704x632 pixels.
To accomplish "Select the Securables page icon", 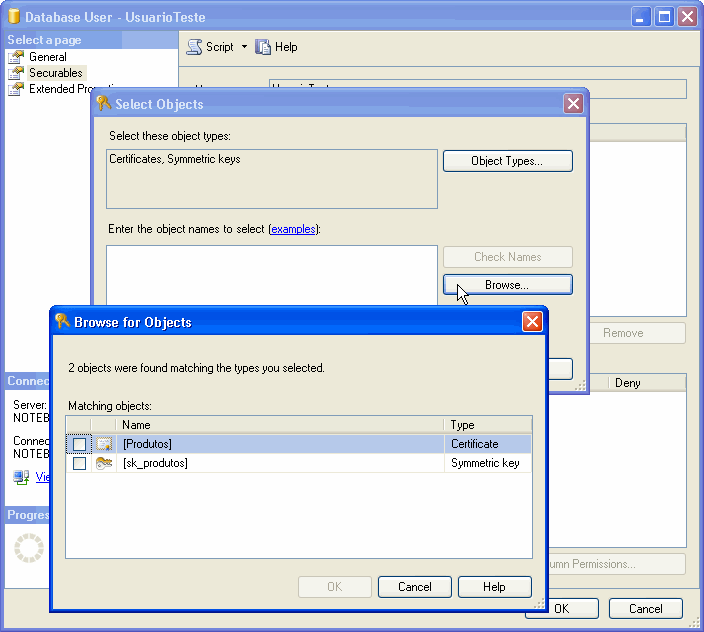I will point(16,73).
